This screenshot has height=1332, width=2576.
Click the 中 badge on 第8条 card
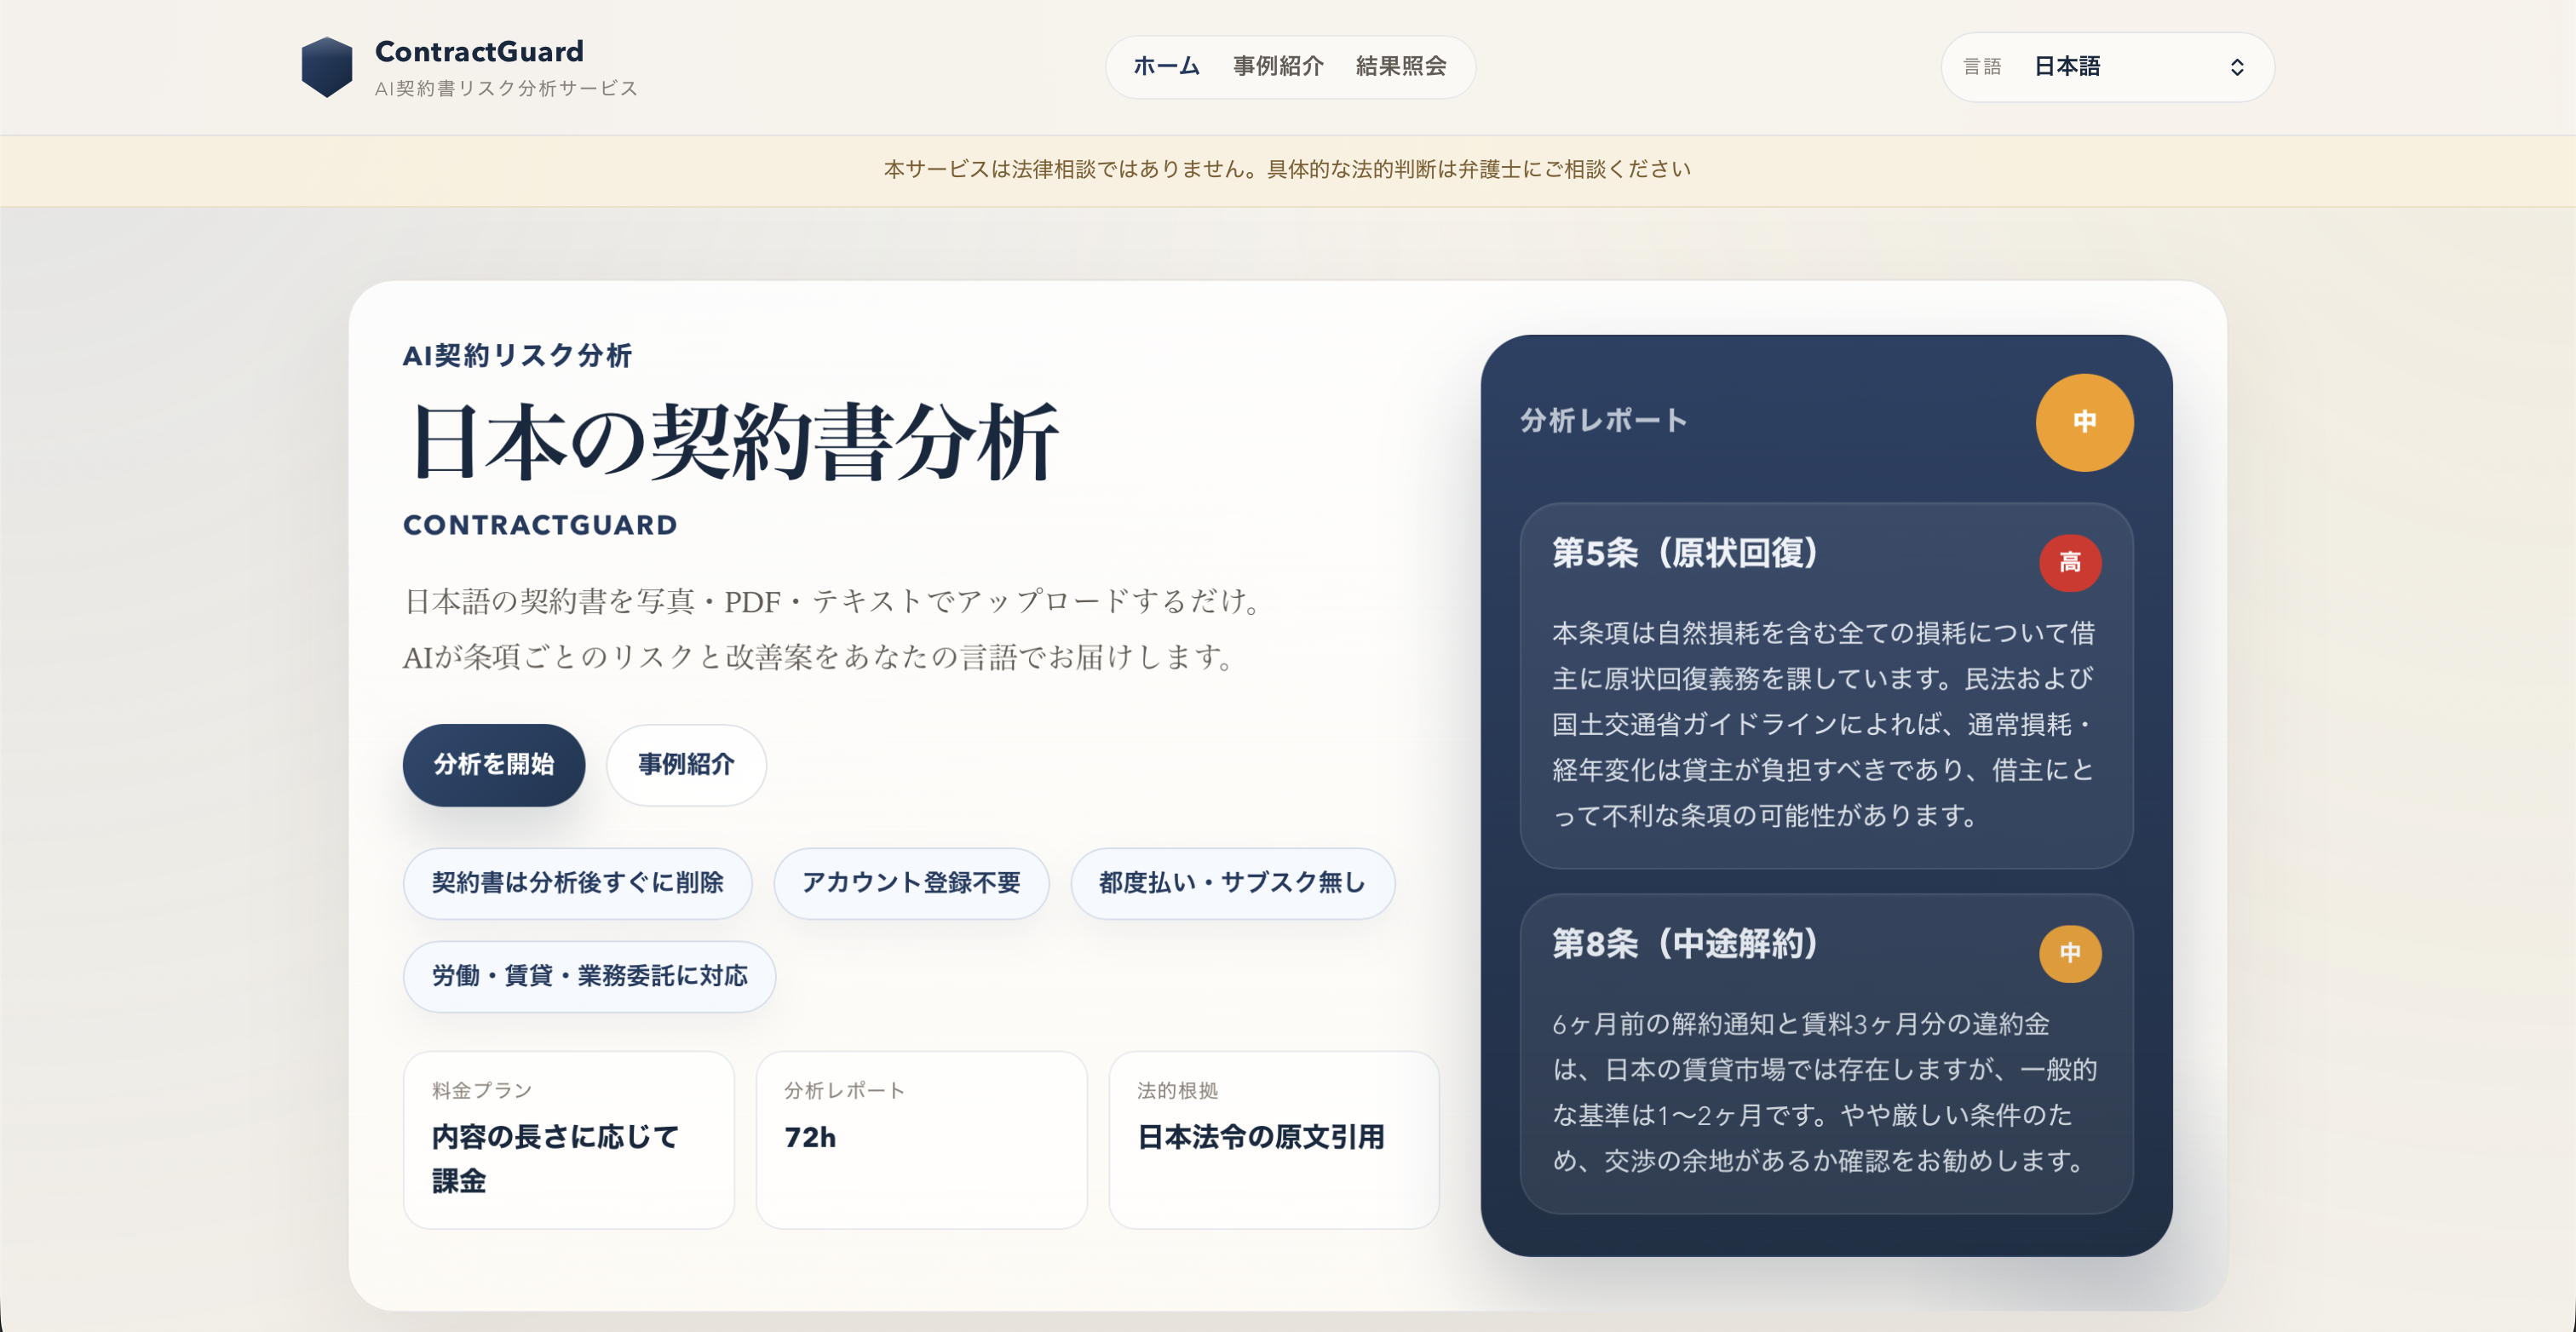2069,953
